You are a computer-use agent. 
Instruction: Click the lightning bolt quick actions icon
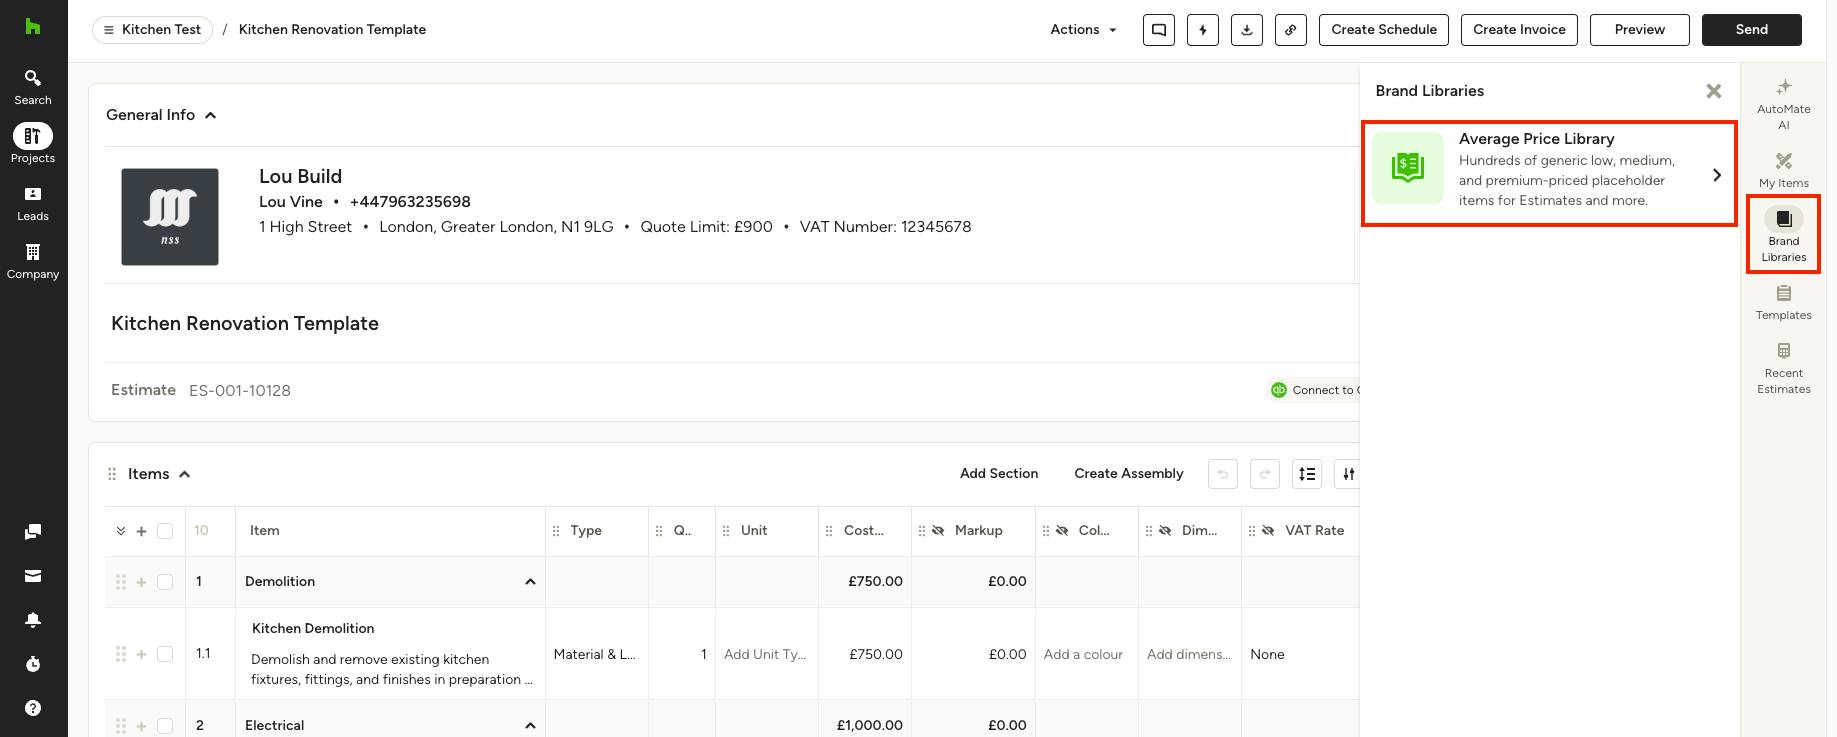tap(1202, 30)
